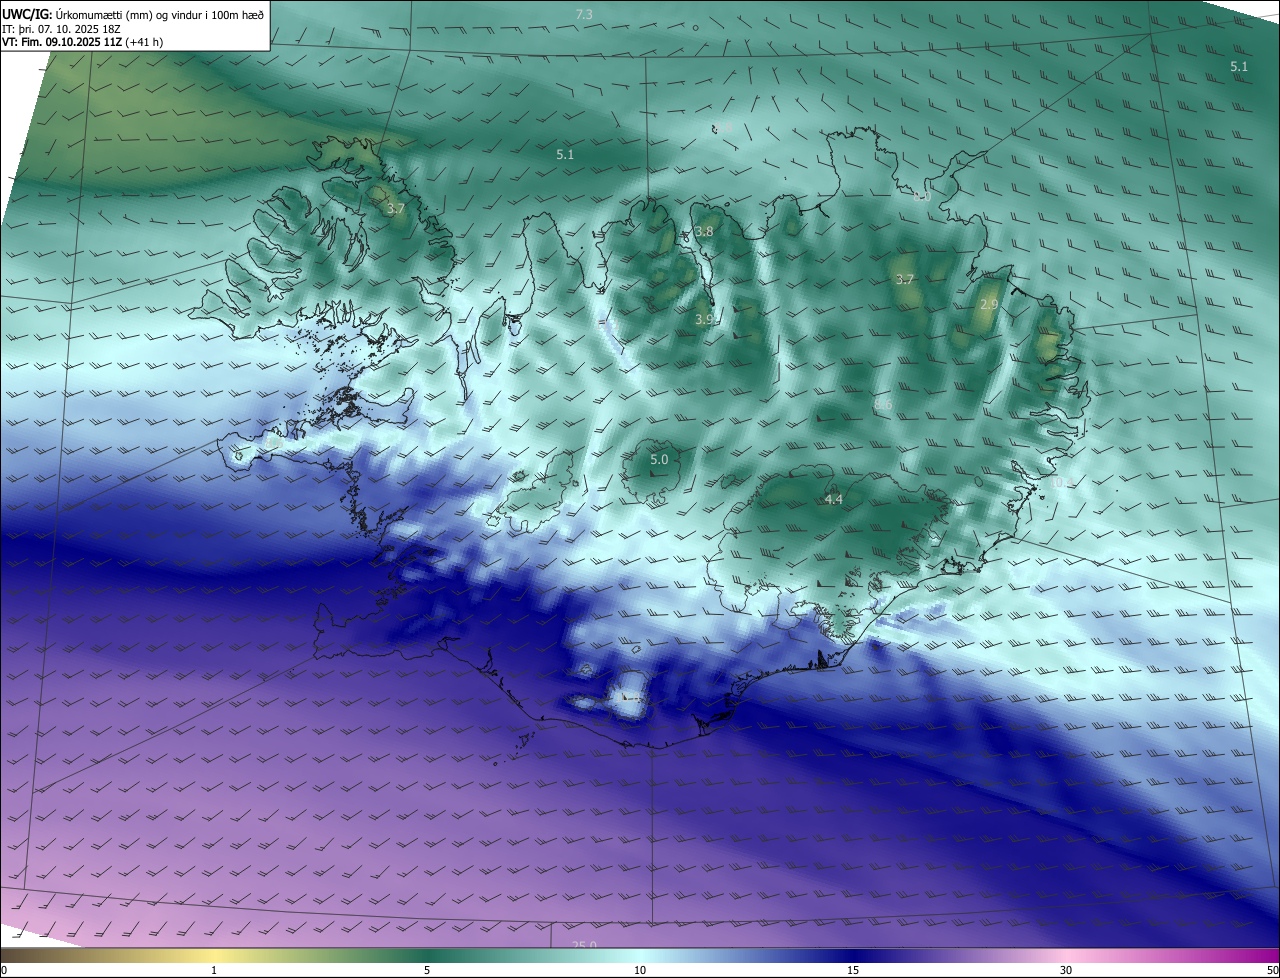1280x978 pixels.
Task: Click the 5.0 value label over the glacier
Action: coord(659,460)
